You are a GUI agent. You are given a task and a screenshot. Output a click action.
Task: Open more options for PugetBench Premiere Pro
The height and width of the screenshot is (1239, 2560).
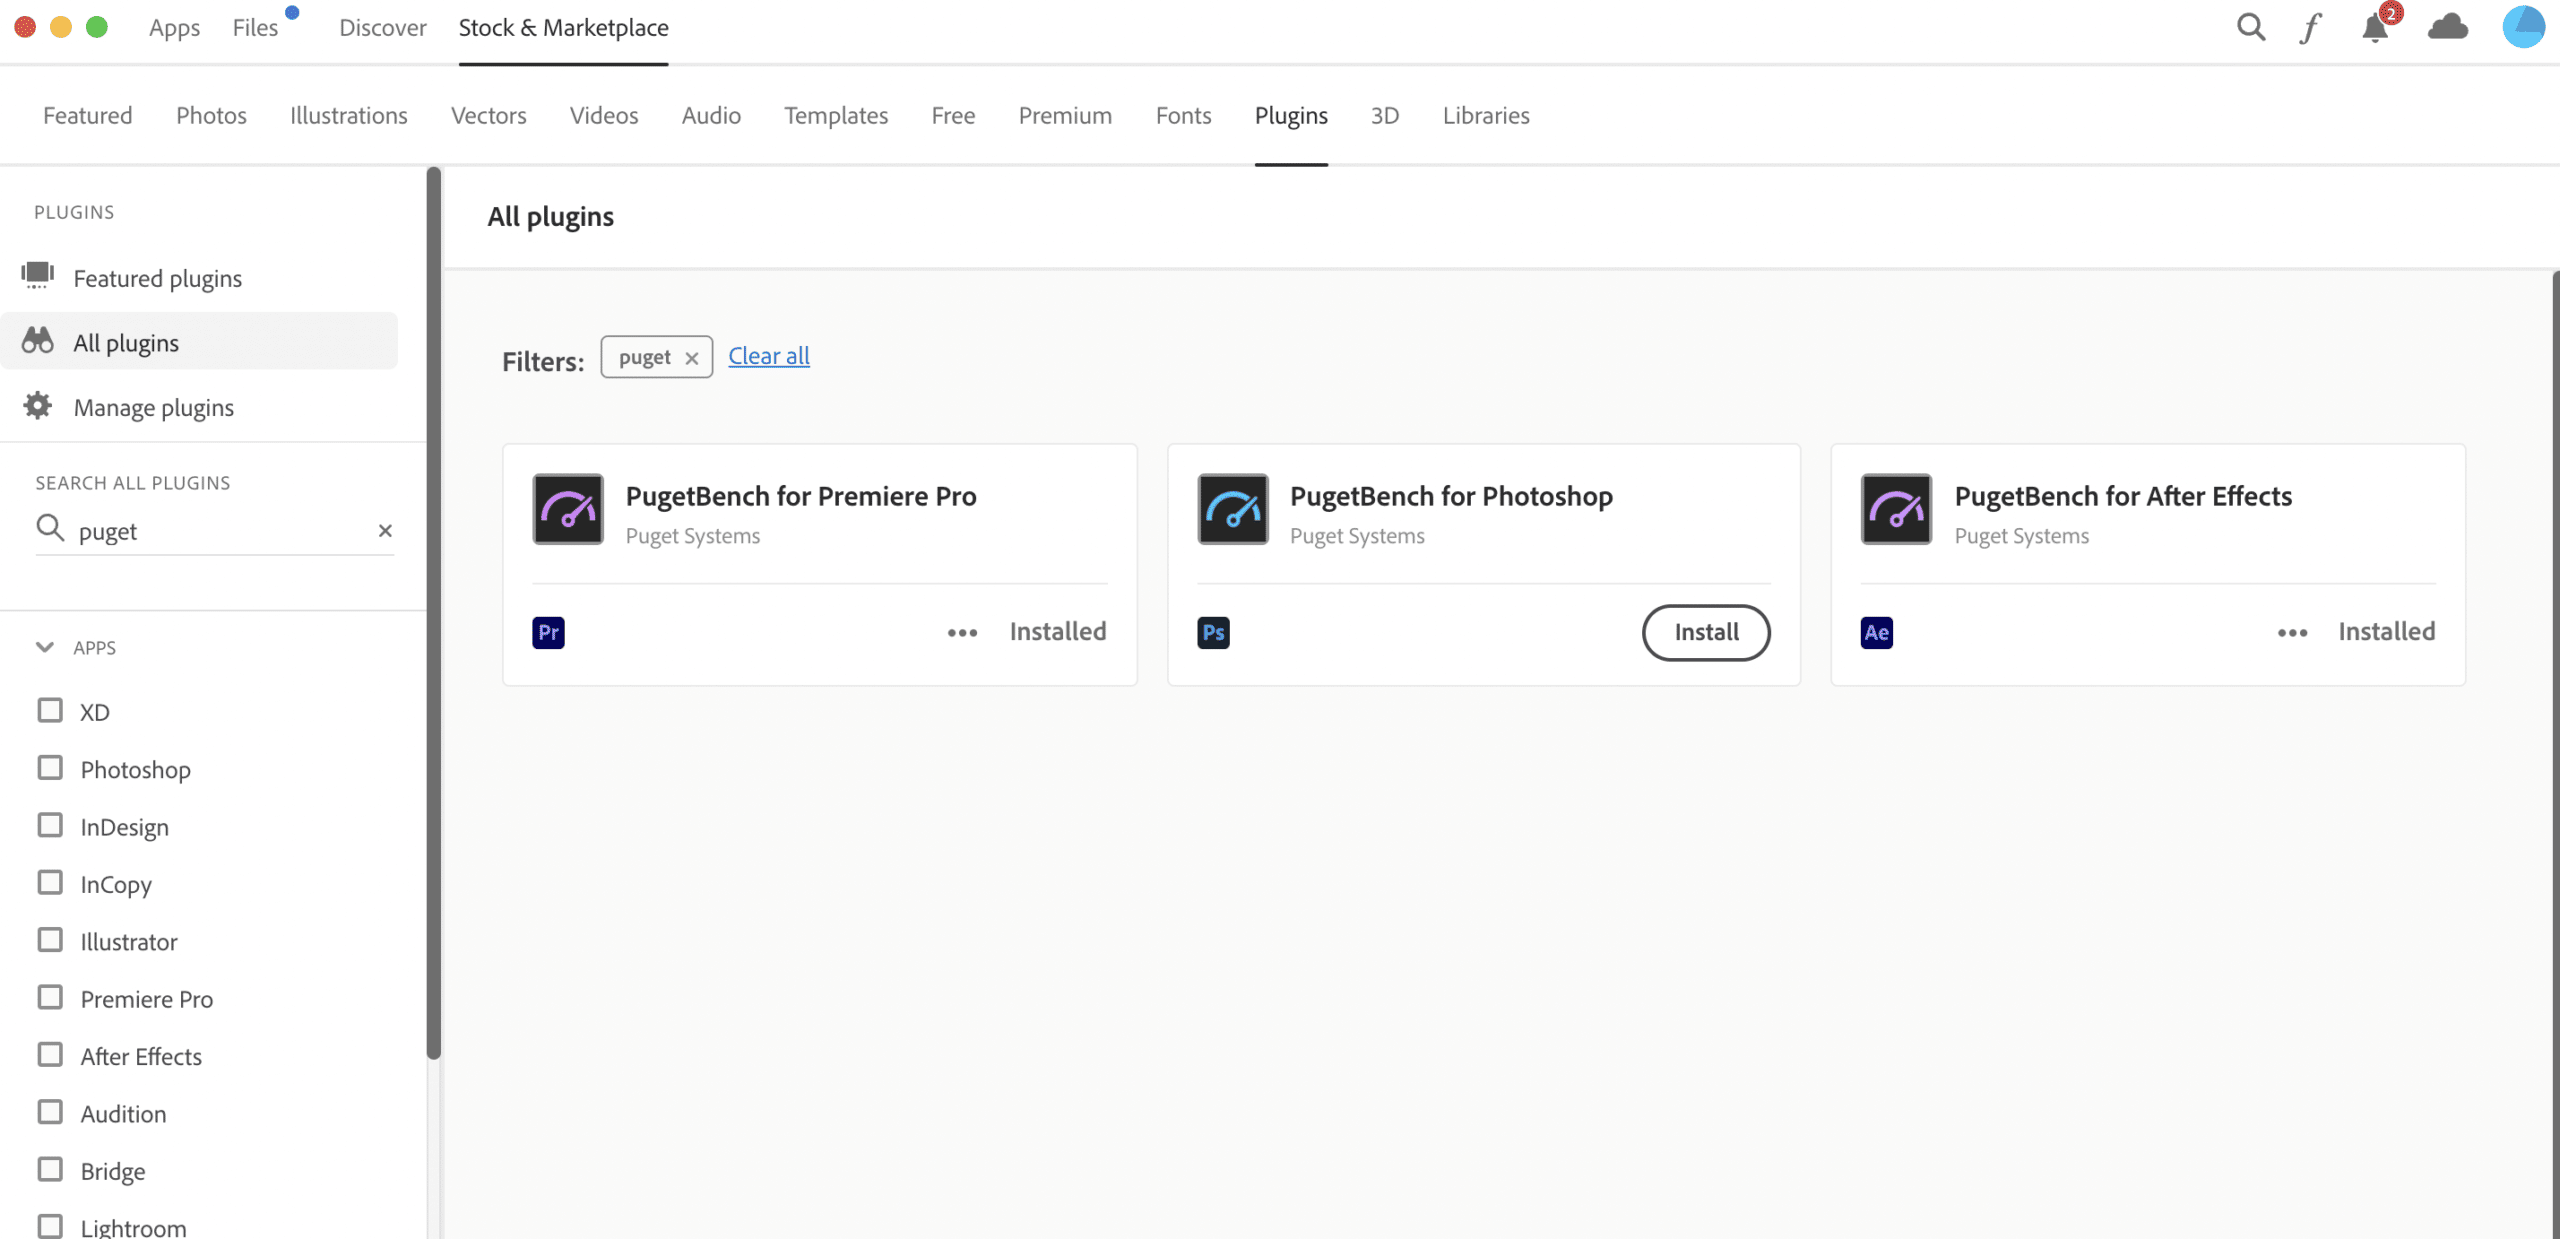[x=962, y=632]
